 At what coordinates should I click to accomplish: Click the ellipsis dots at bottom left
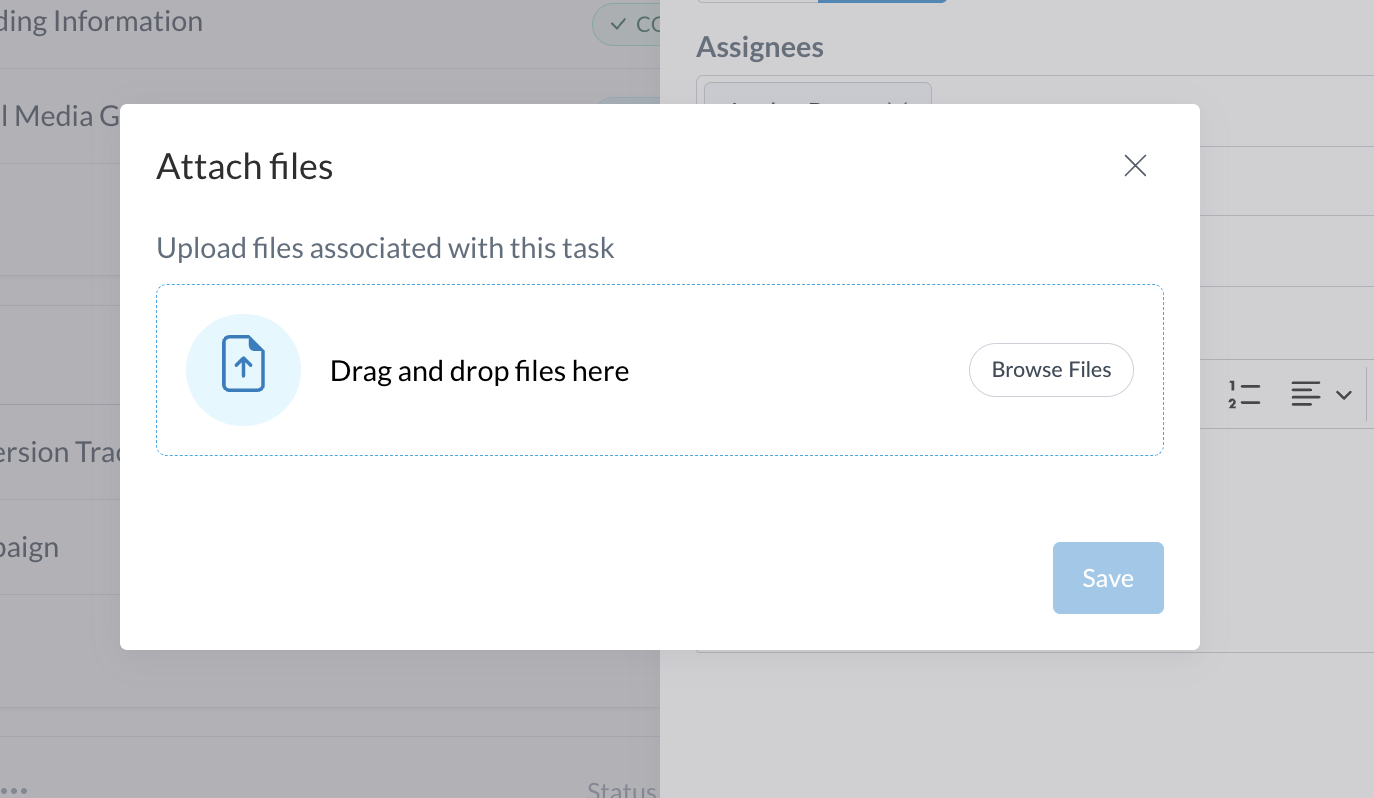pyautogui.click(x=14, y=789)
